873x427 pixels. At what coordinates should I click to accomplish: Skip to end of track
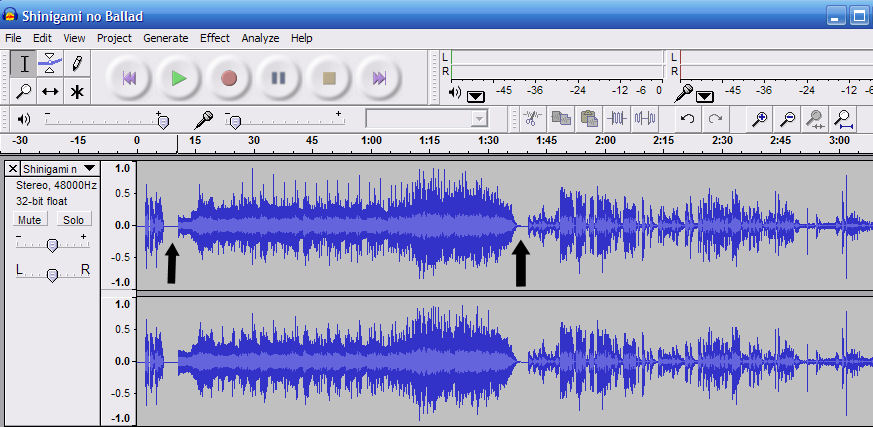tap(379, 78)
